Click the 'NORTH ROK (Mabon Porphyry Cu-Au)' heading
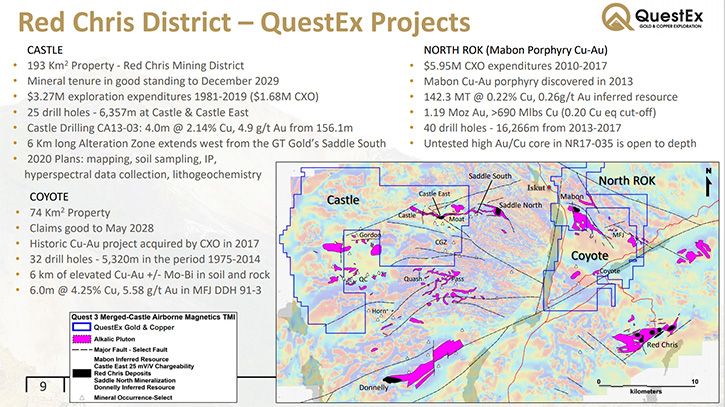The image size is (725, 407). pos(516,50)
